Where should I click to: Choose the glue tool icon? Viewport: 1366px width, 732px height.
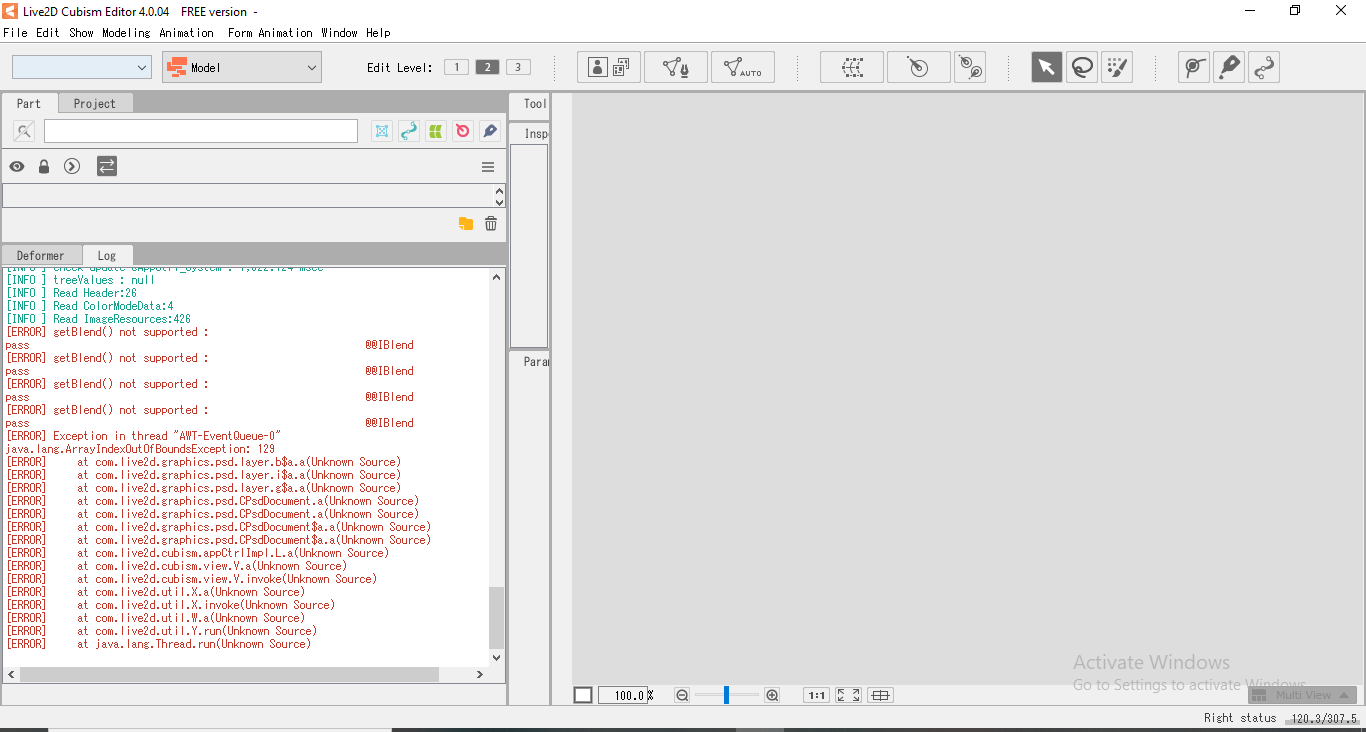click(x=1194, y=67)
